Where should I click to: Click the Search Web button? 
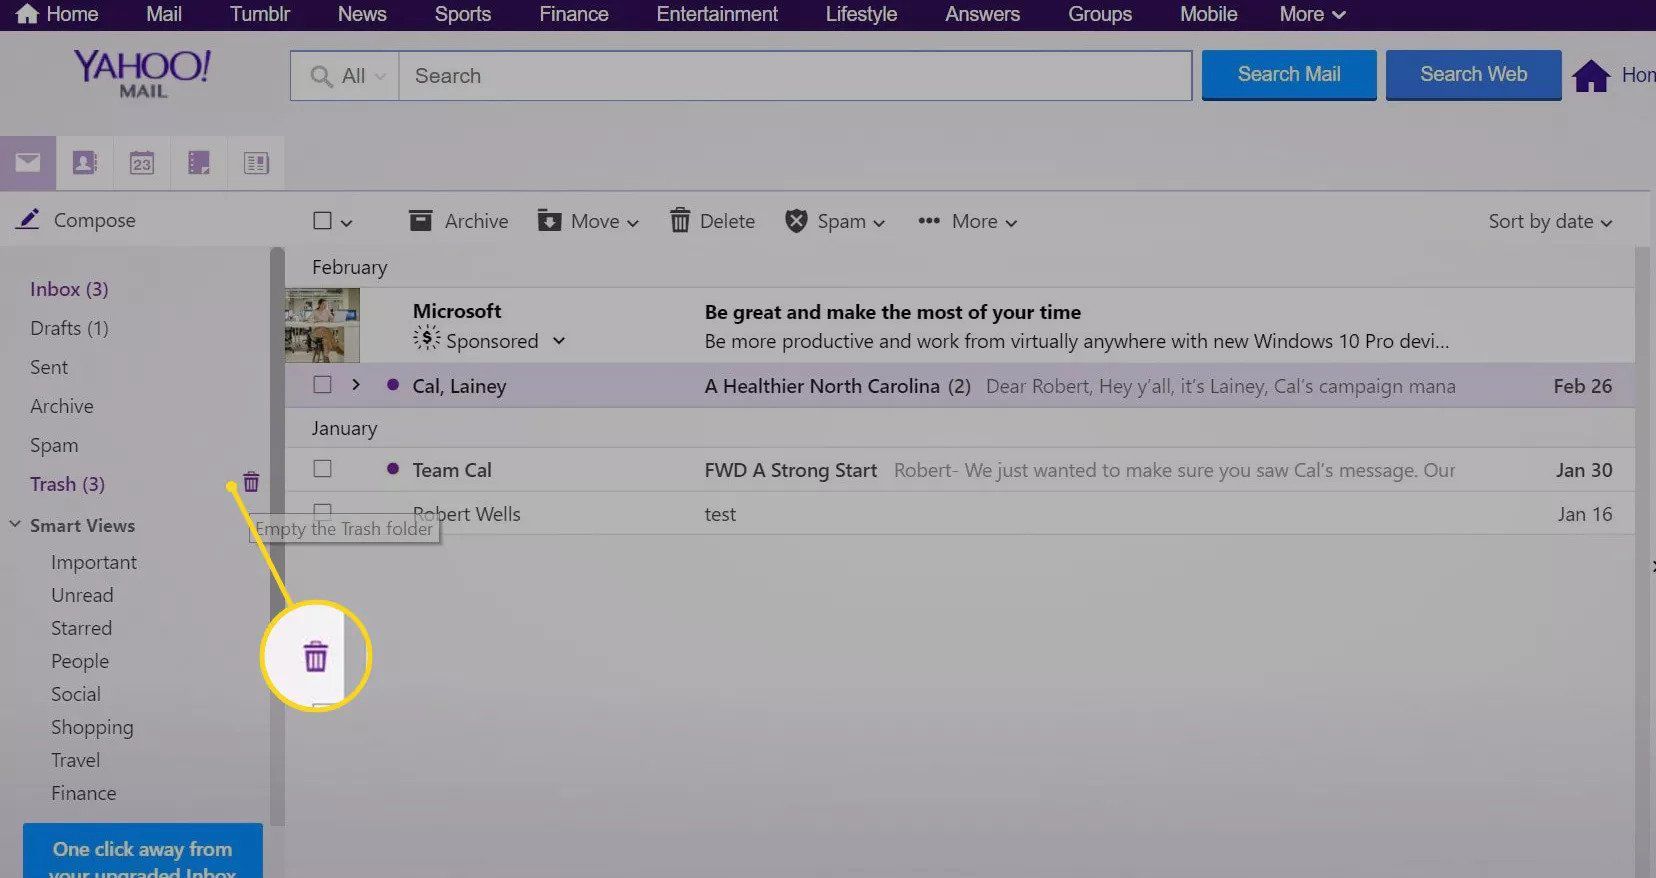[1473, 75]
